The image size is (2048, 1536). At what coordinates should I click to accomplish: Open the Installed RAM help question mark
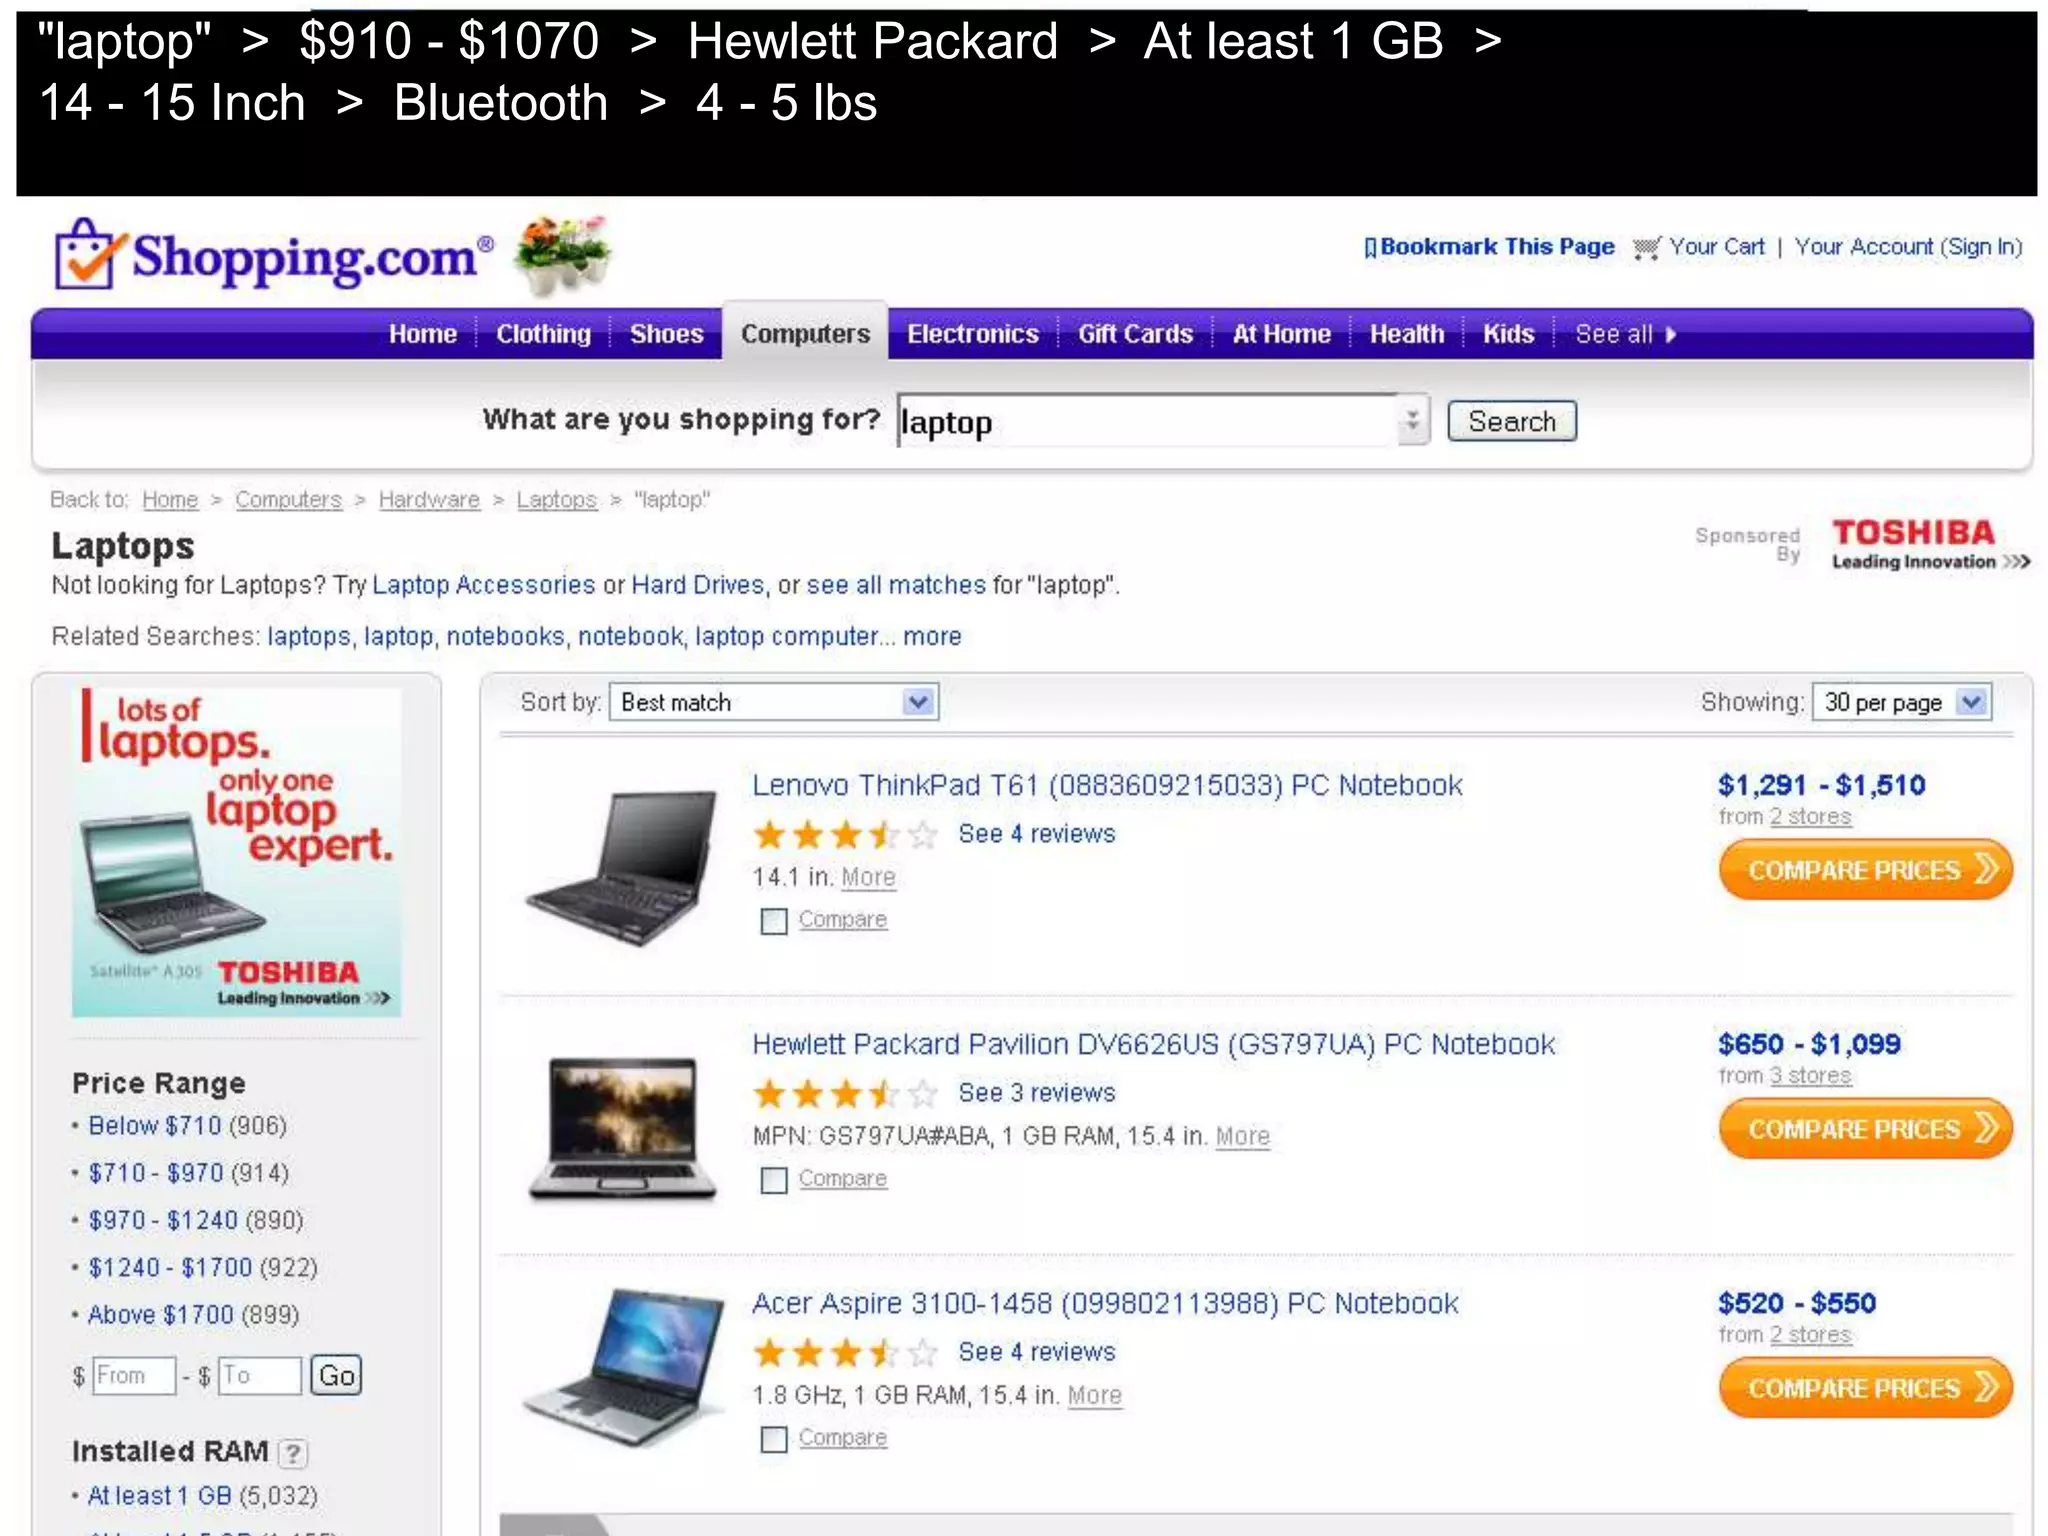click(292, 1452)
